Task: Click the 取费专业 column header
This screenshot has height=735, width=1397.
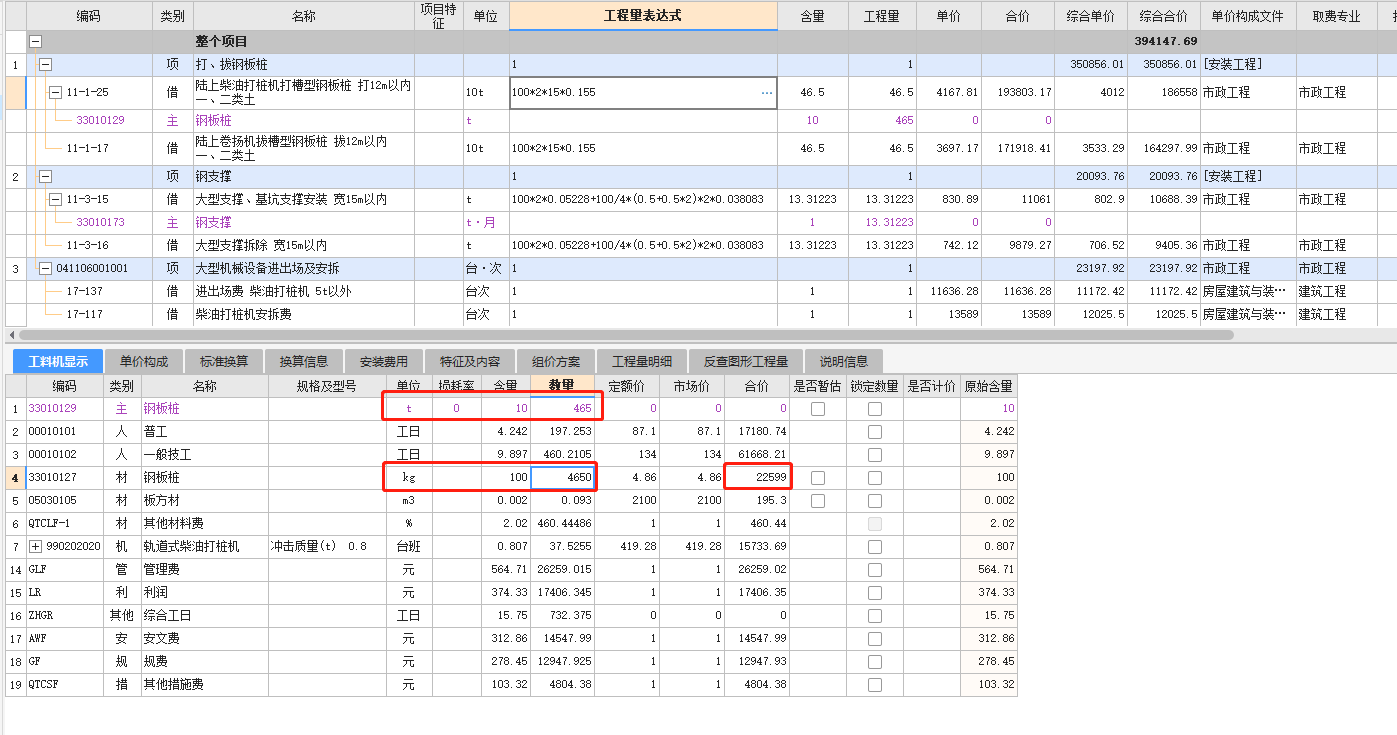Action: [x=1337, y=16]
